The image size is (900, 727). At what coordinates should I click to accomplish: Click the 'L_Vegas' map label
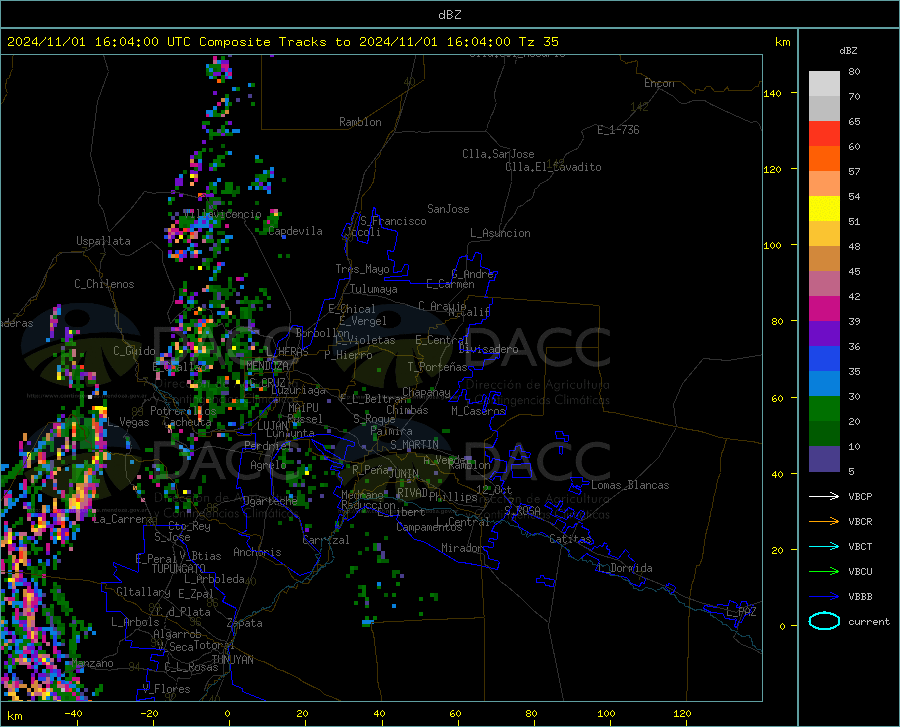[128, 422]
